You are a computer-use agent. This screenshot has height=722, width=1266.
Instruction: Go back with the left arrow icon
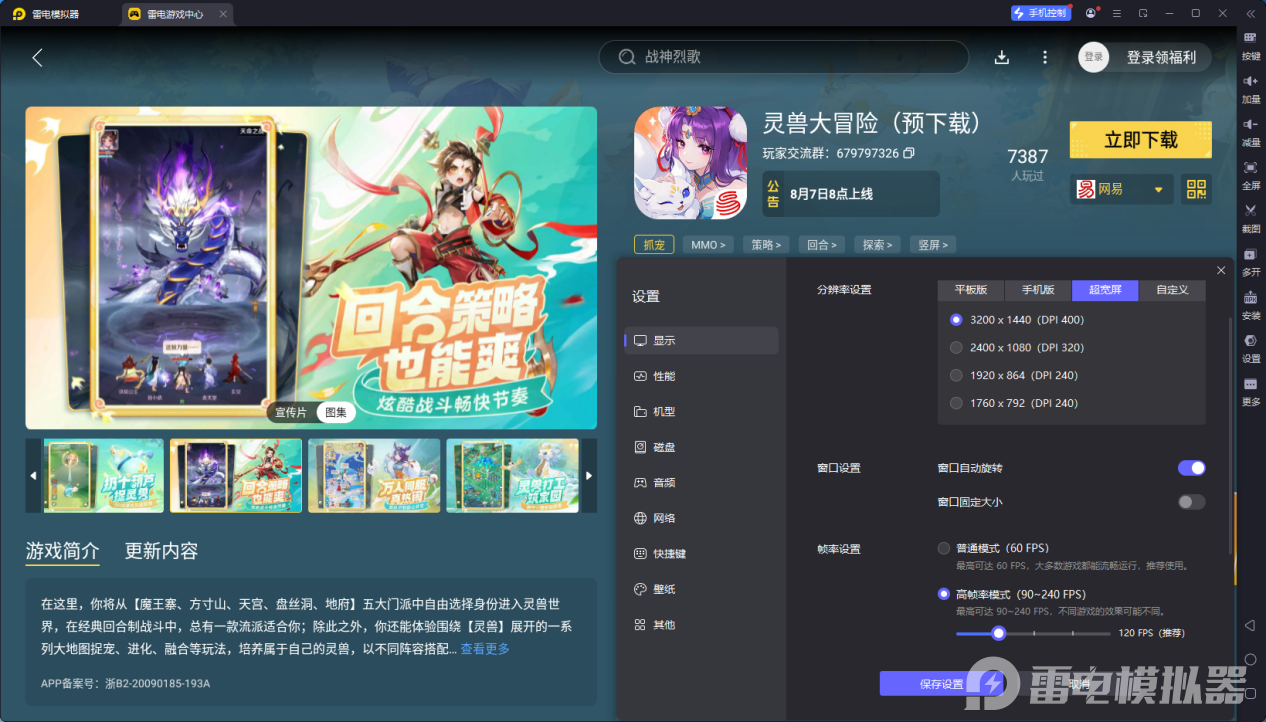coord(37,57)
